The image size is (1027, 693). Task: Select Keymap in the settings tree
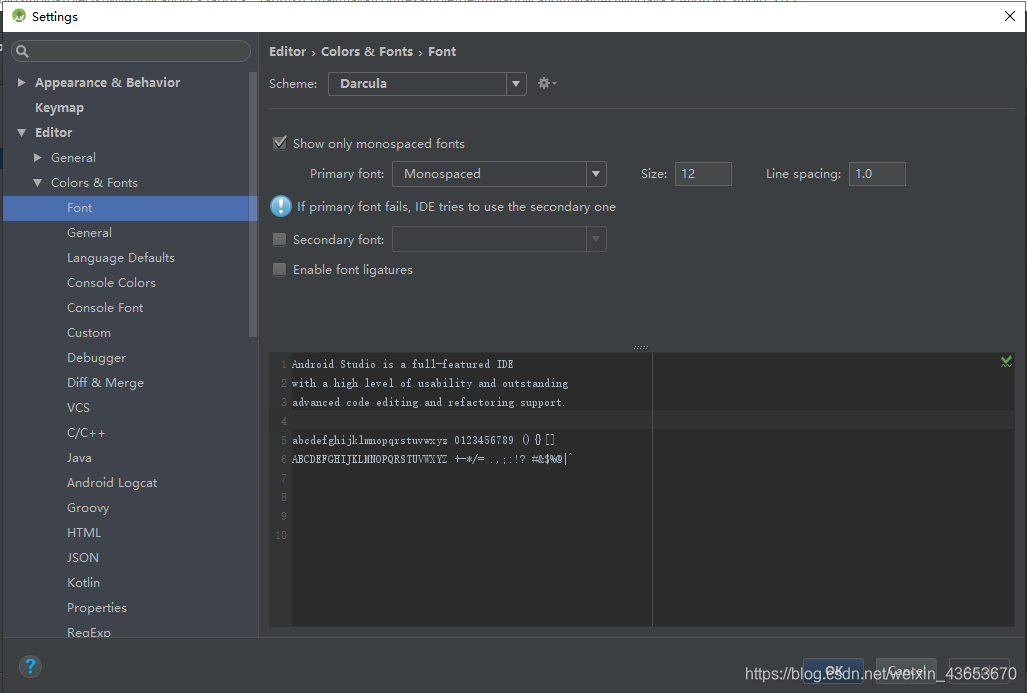[x=60, y=107]
